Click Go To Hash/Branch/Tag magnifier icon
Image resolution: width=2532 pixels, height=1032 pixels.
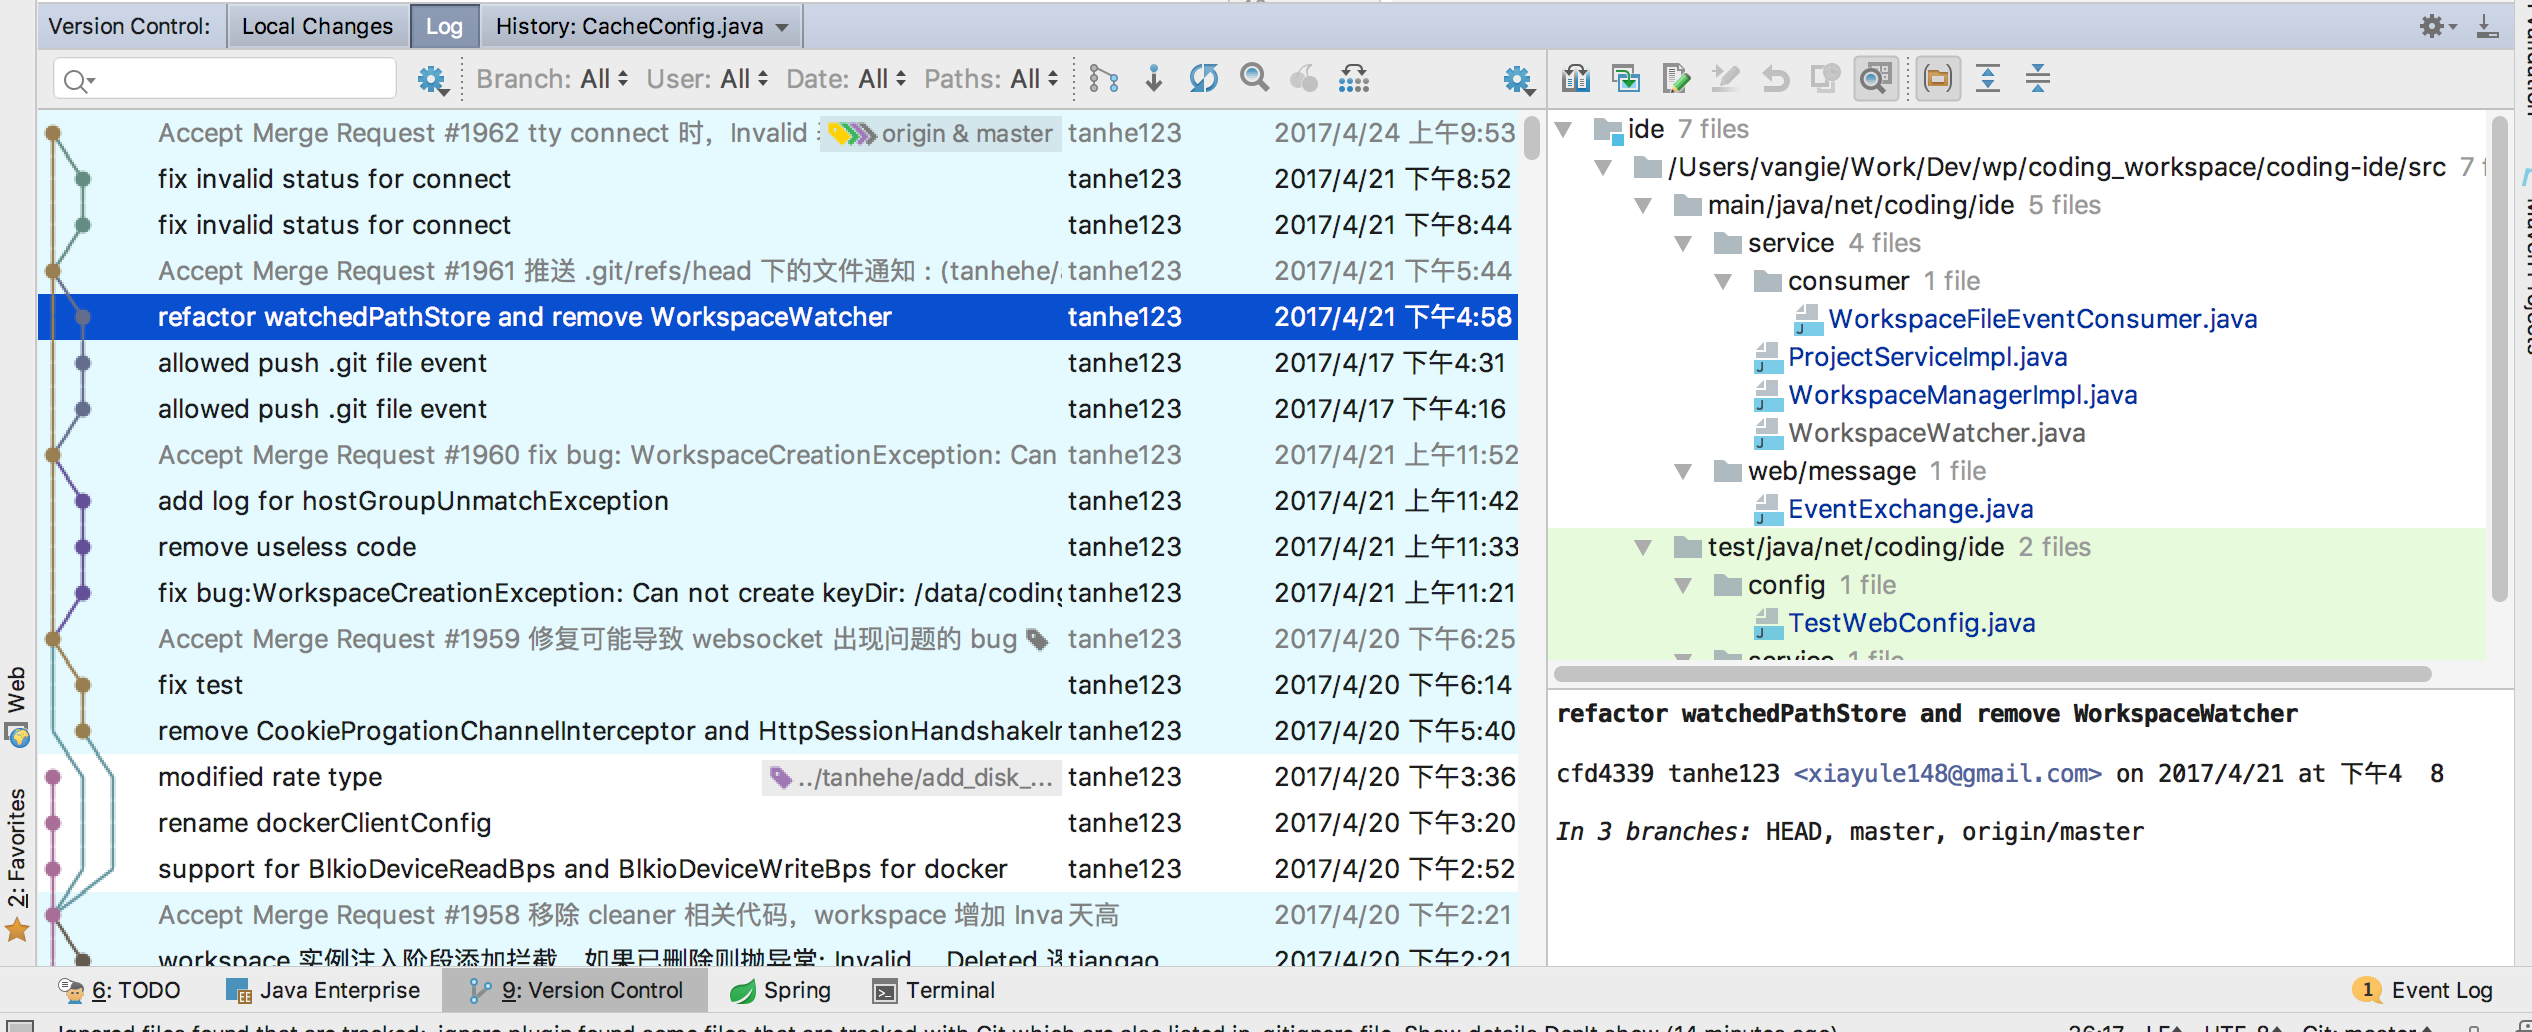(1254, 78)
